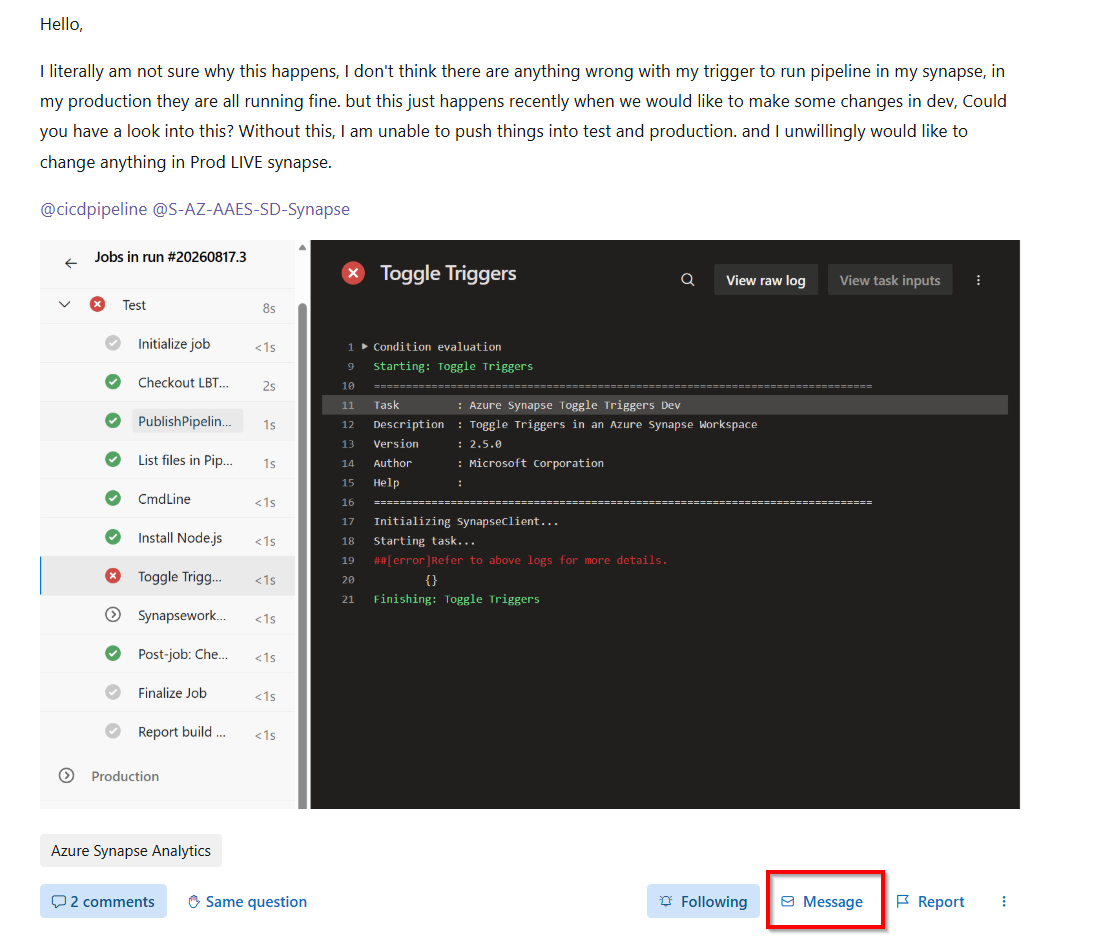Click the bell icon on Following
Image resolution: width=1108 pixels, height=939 pixels.
[666, 901]
